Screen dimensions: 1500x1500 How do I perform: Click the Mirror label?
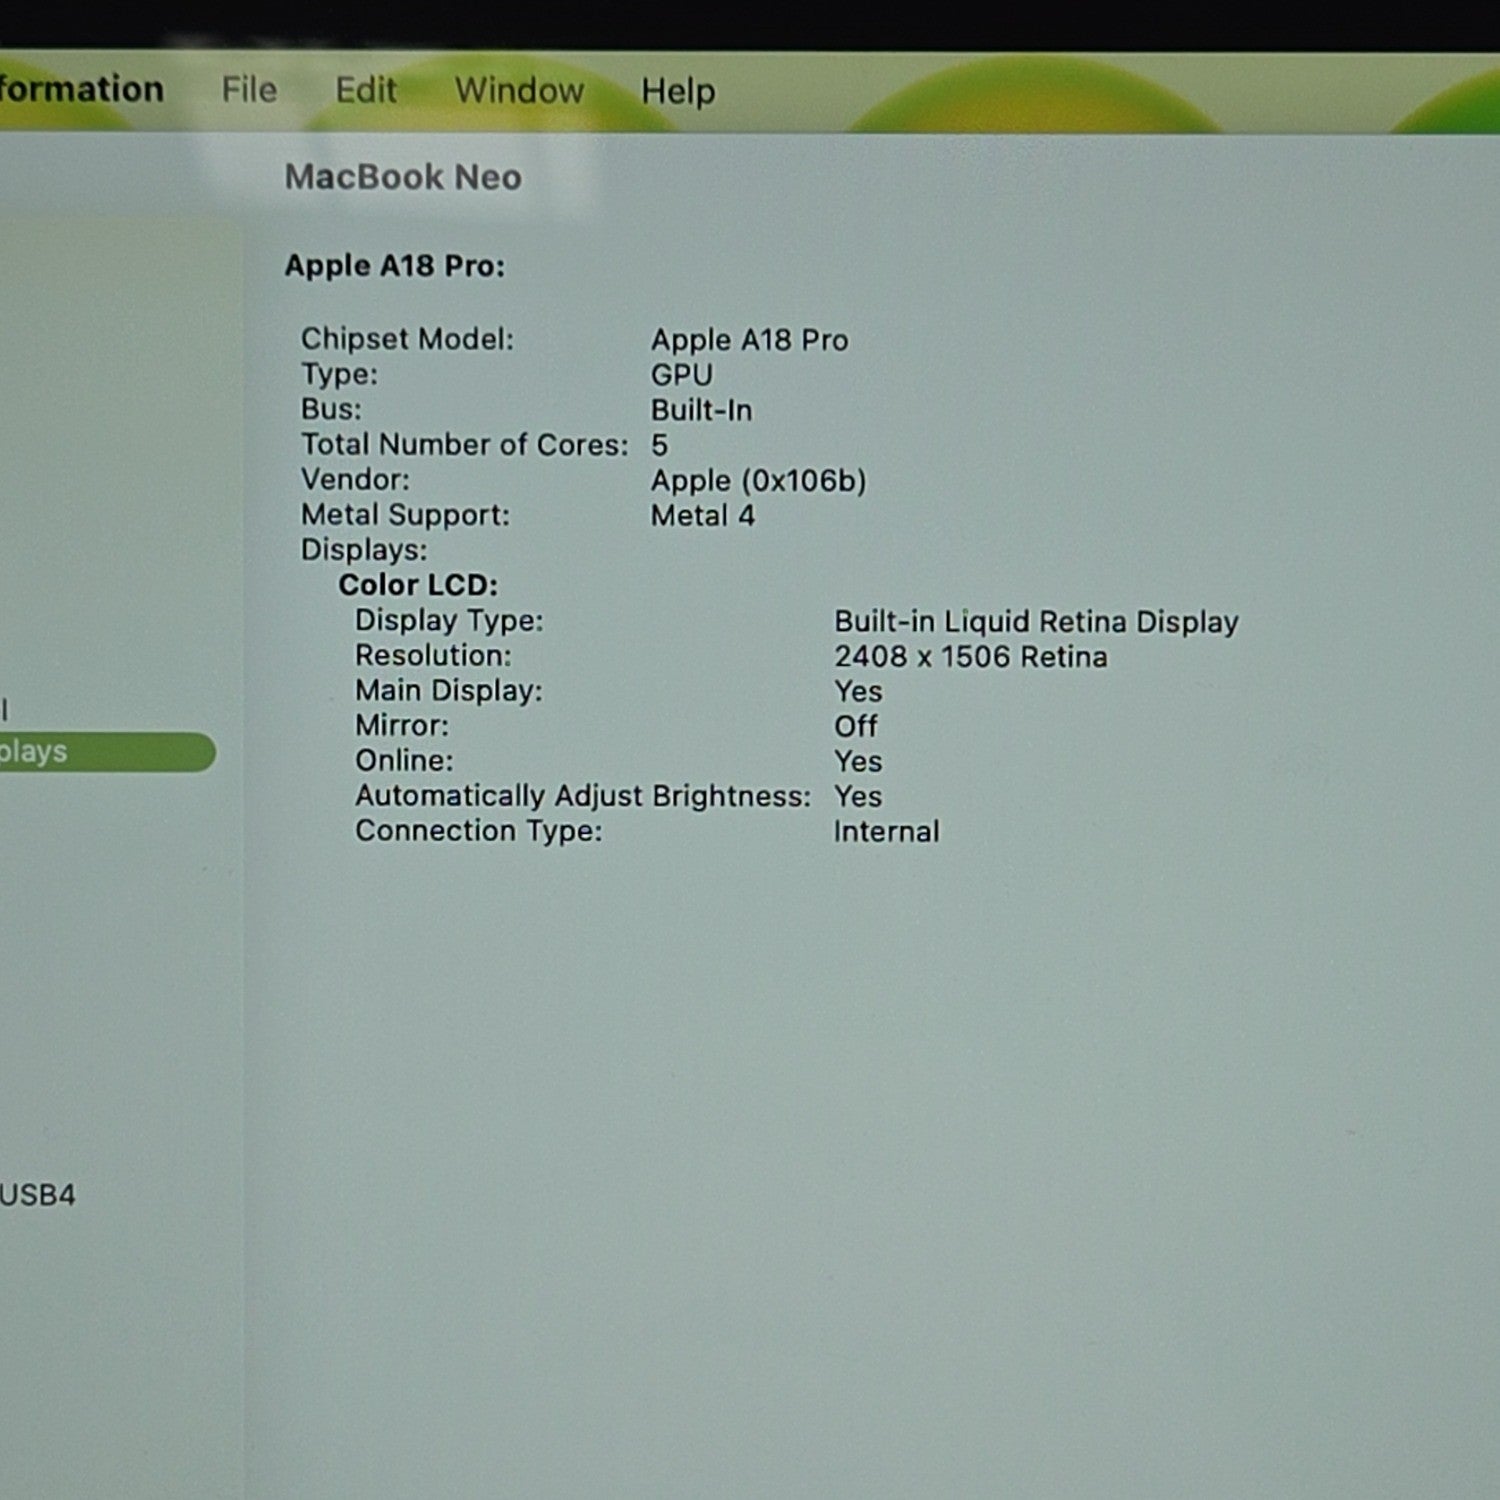[x=402, y=726]
